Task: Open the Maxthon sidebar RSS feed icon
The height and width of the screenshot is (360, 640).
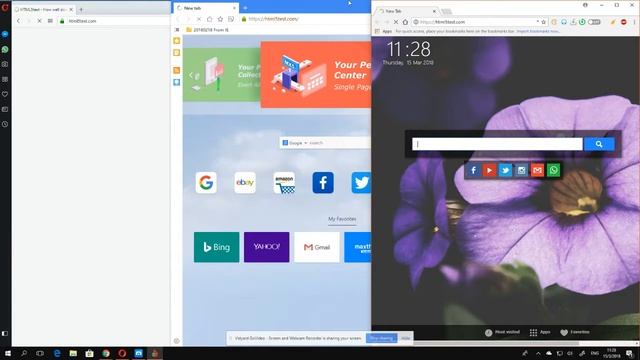Action: 177,70
